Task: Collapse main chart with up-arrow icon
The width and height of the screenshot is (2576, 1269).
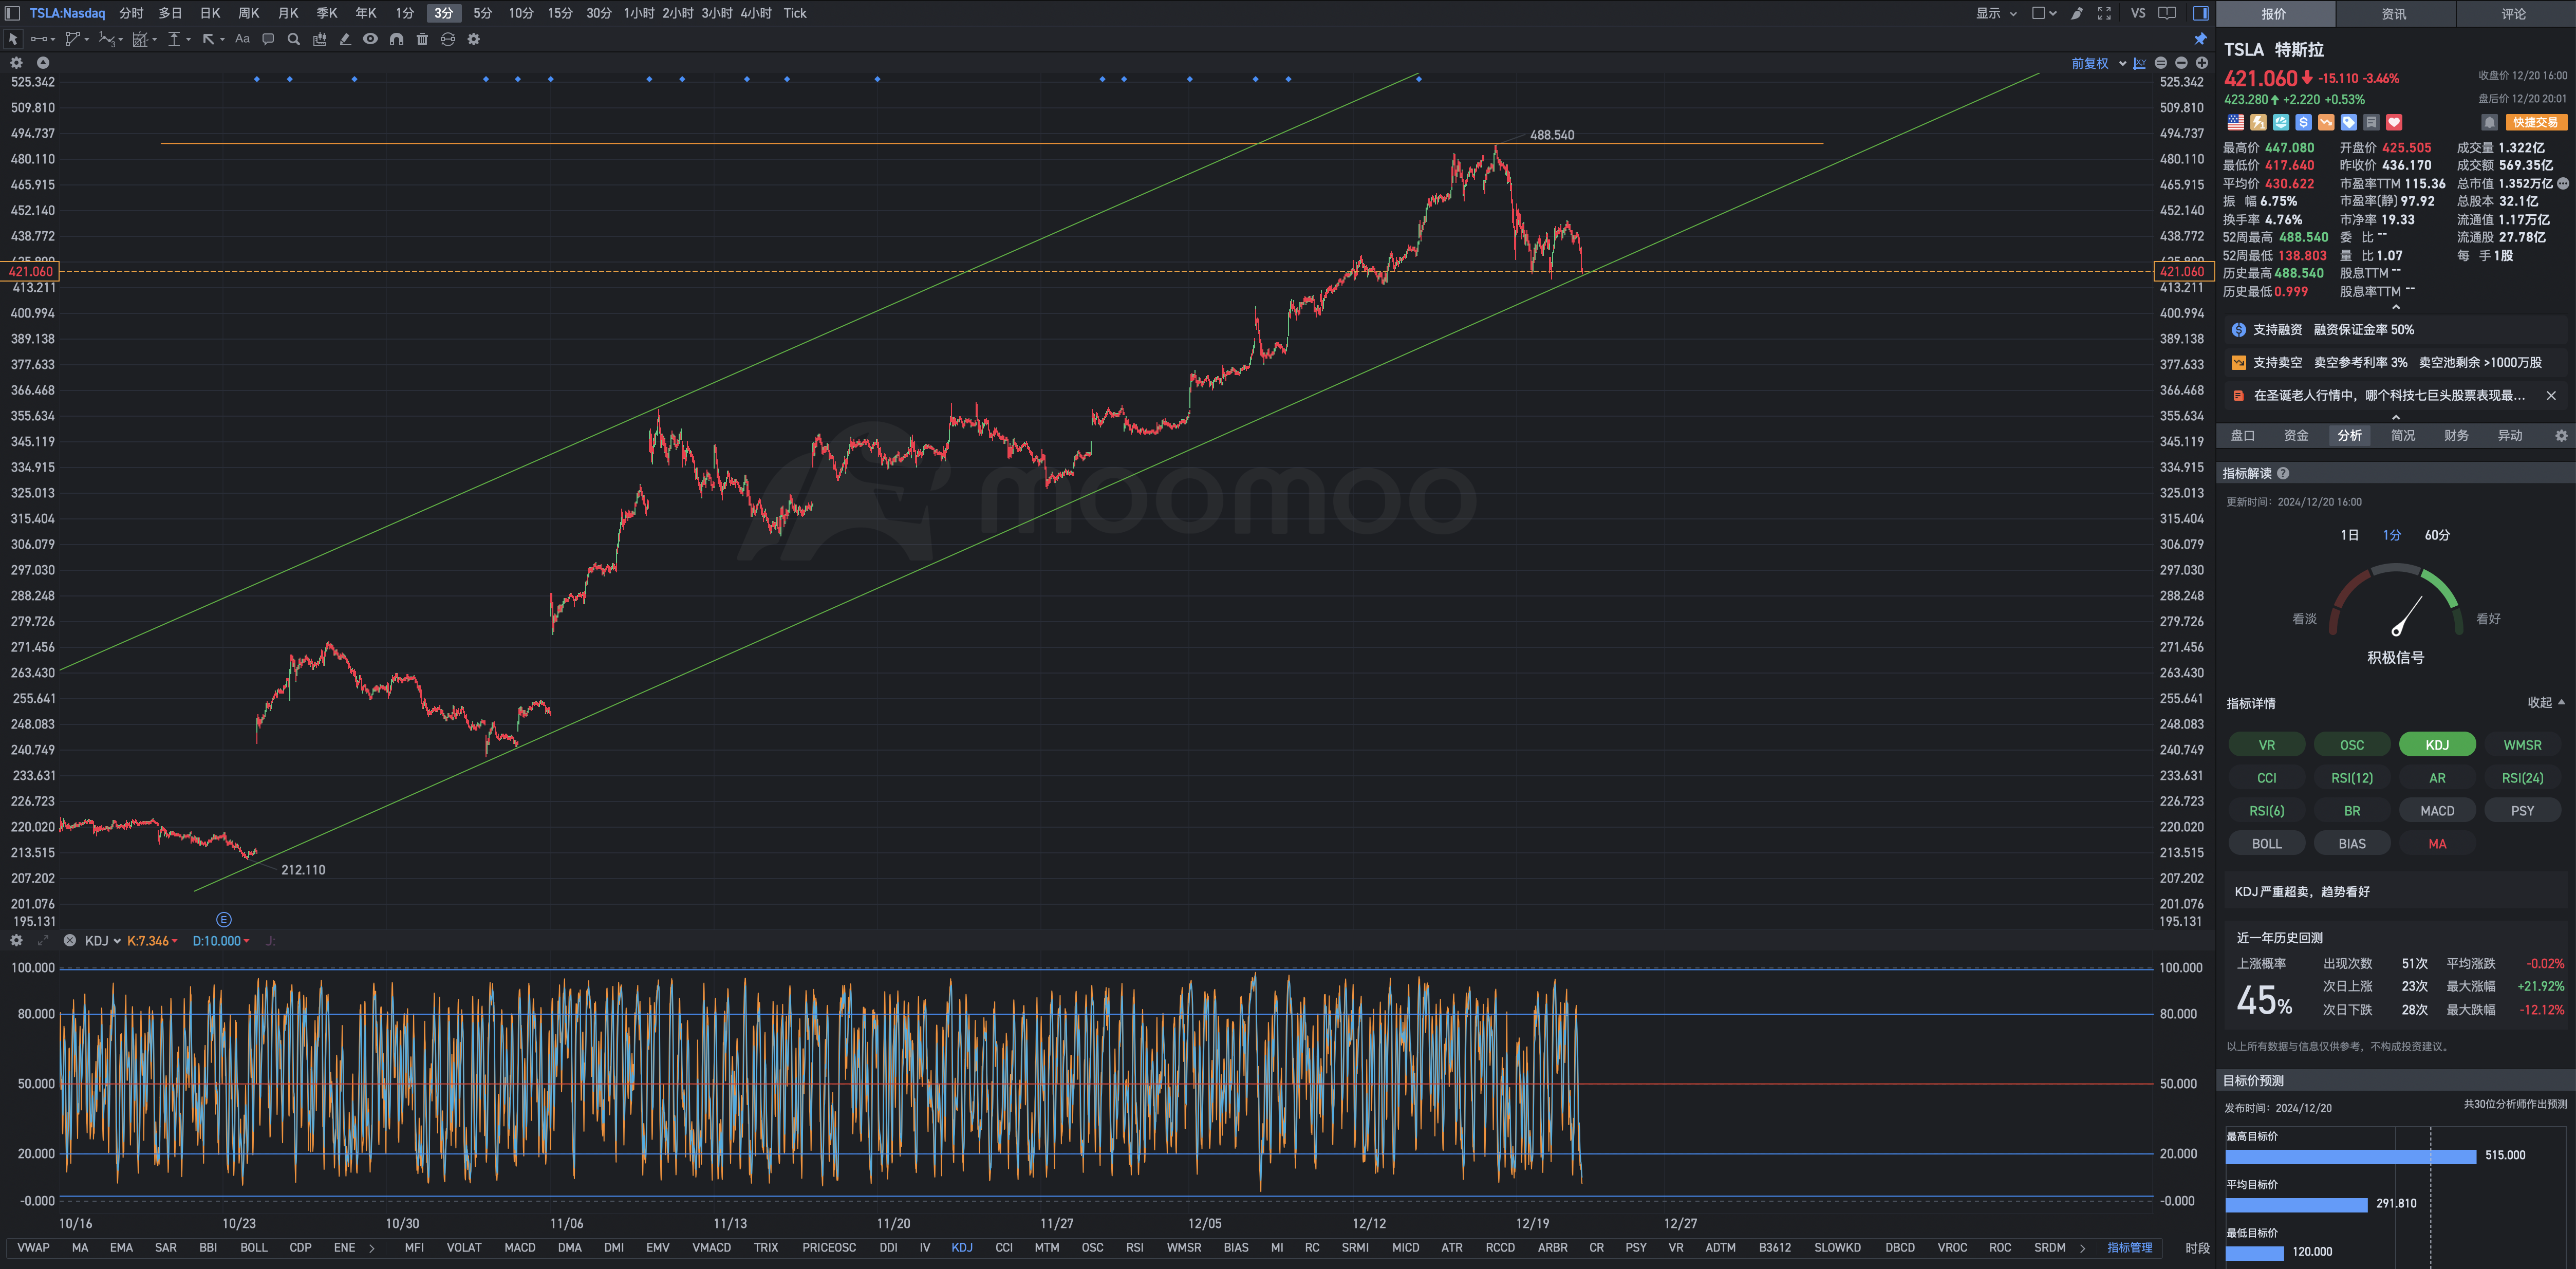Action: point(43,62)
